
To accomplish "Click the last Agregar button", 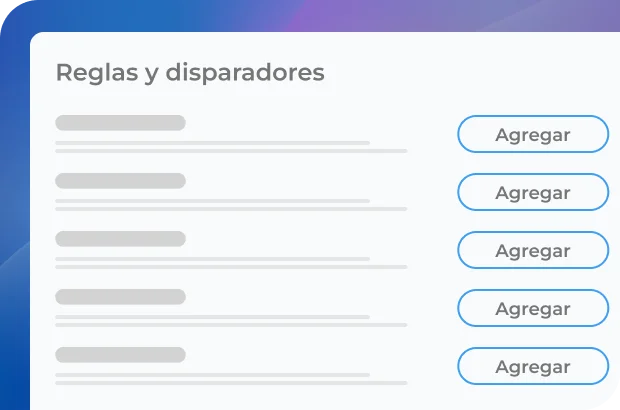I will pos(533,367).
